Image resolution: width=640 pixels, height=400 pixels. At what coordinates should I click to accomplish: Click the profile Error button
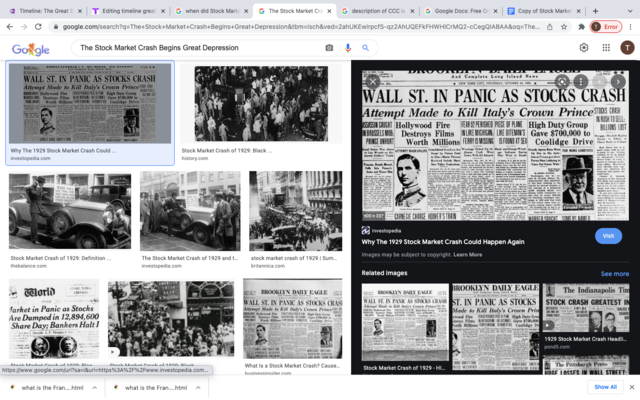606,27
